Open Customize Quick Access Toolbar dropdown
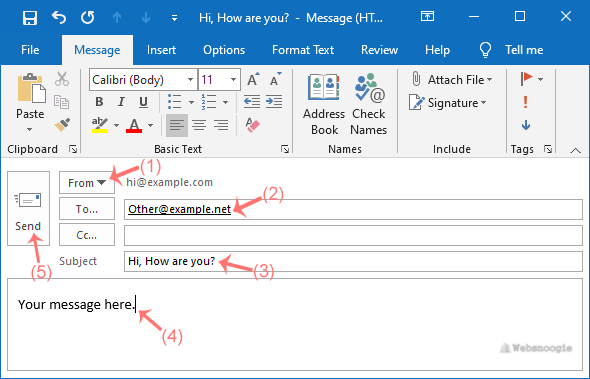Viewport: 590px width, 379px height. point(174,18)
